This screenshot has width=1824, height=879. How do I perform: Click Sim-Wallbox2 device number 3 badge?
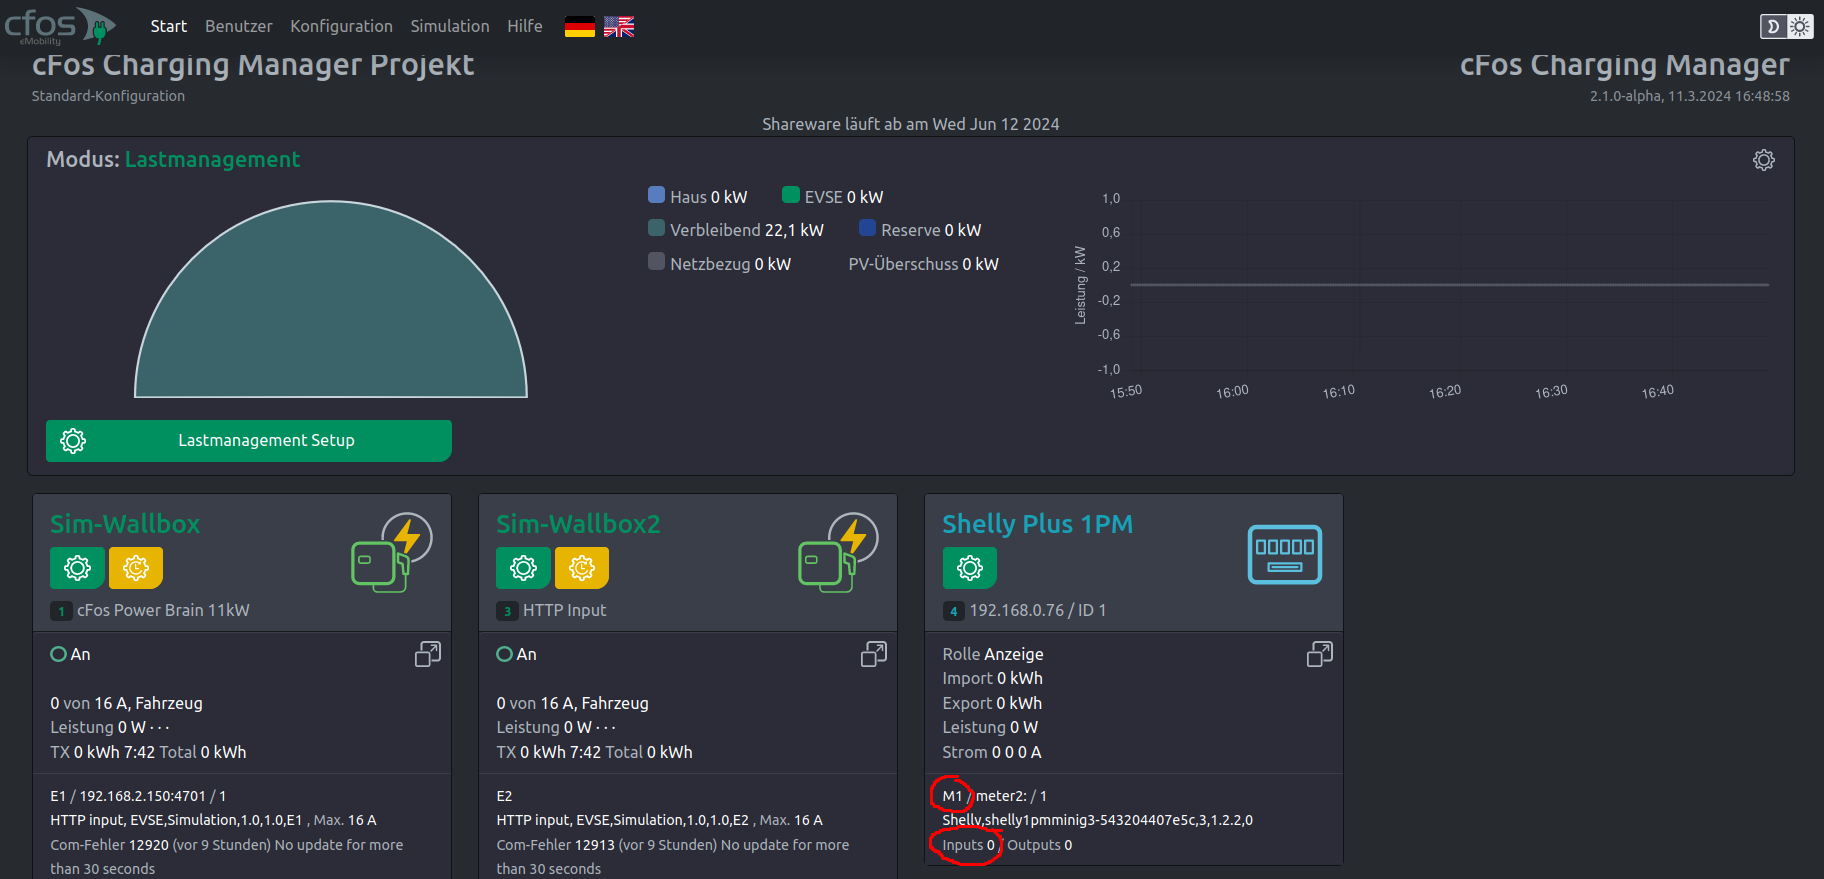[507, 611]
